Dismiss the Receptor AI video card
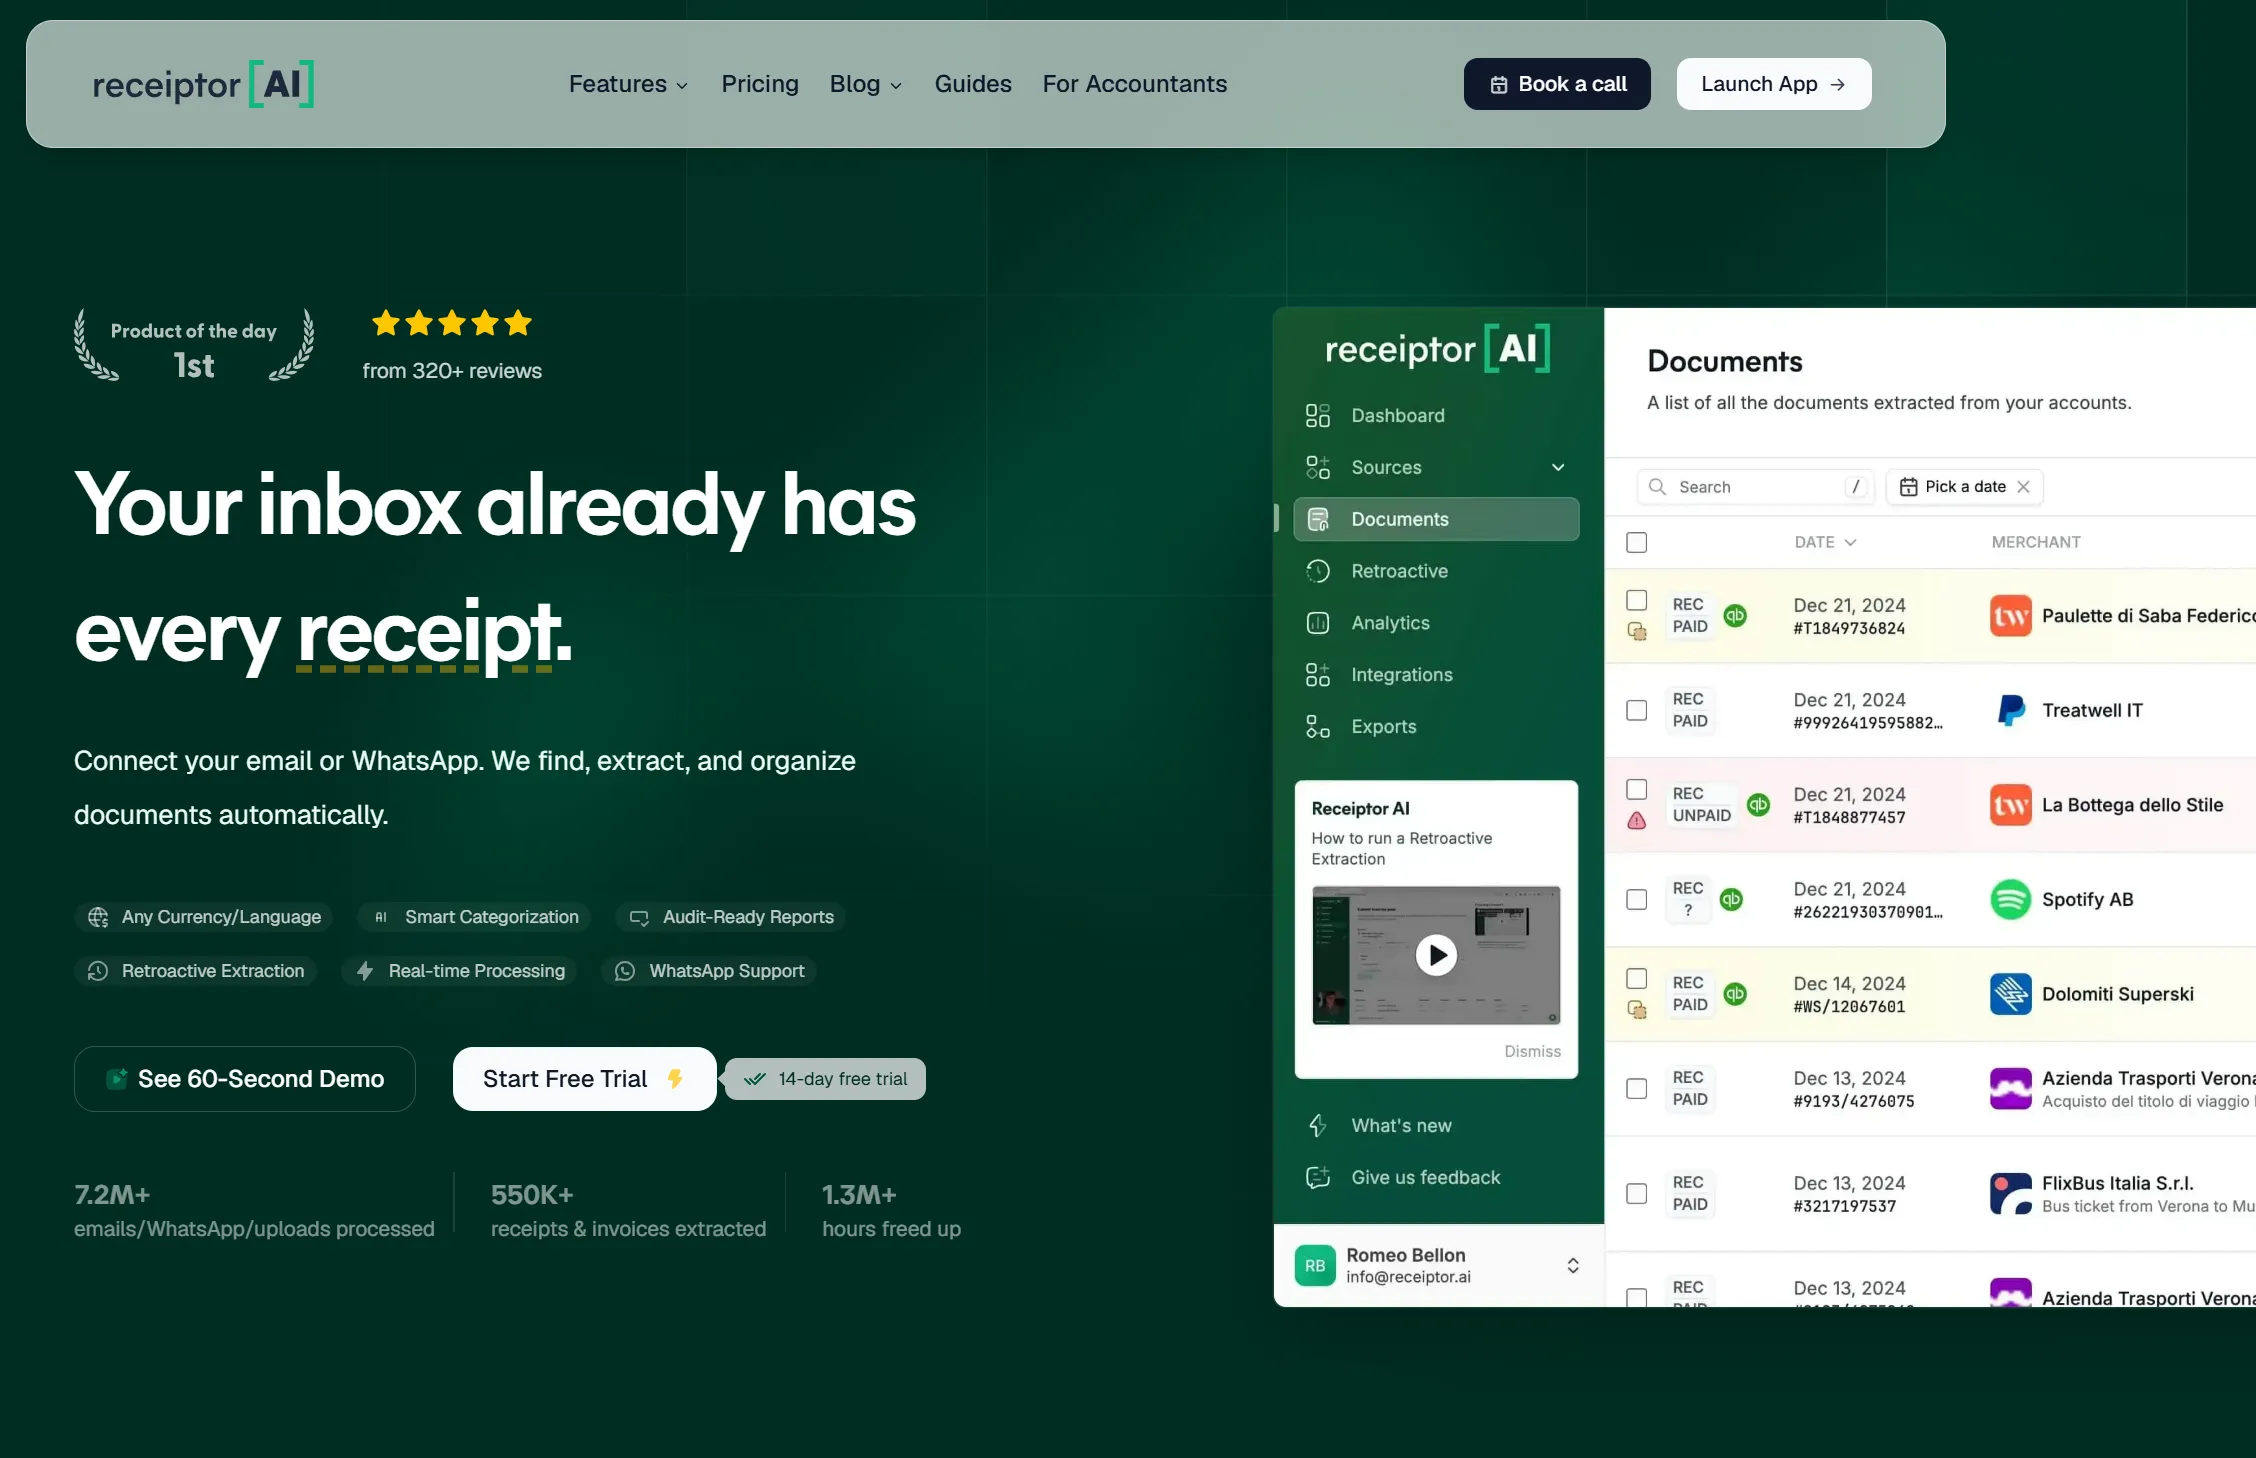Viewport: 2256px width, 1458px height. pos(1532,1051)
